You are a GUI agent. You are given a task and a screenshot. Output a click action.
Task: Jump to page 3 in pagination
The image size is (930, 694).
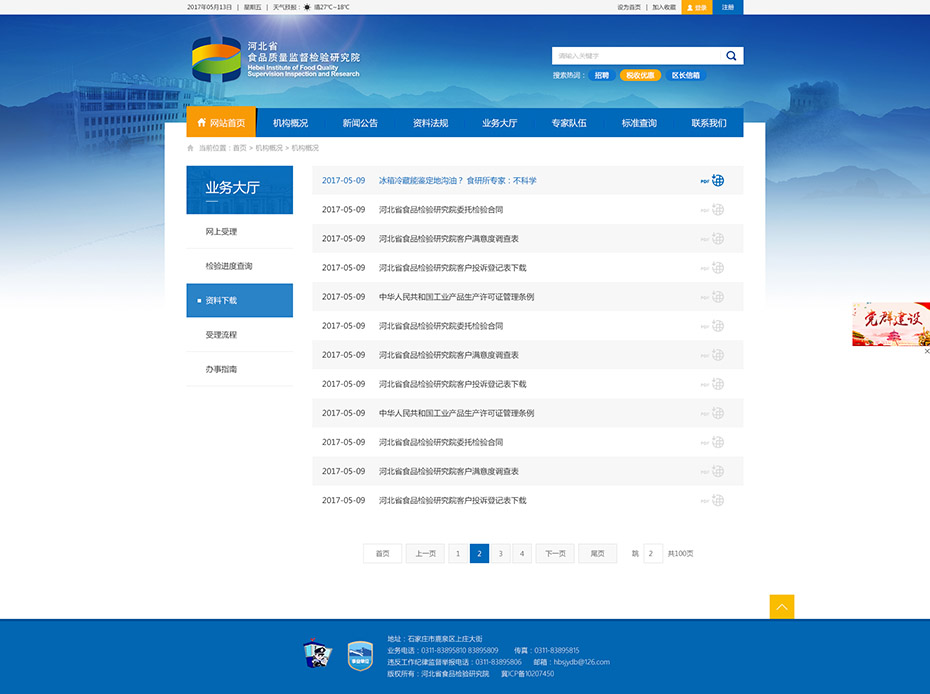click(501, 553)
